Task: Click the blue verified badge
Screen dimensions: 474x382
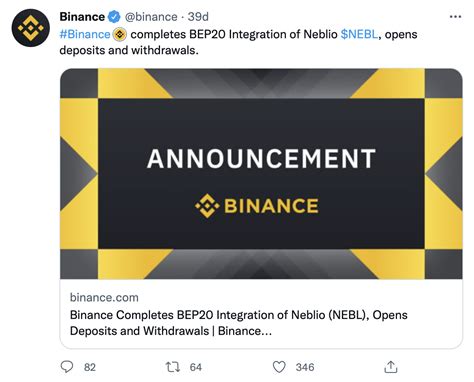Action: (x=114, y=17)
